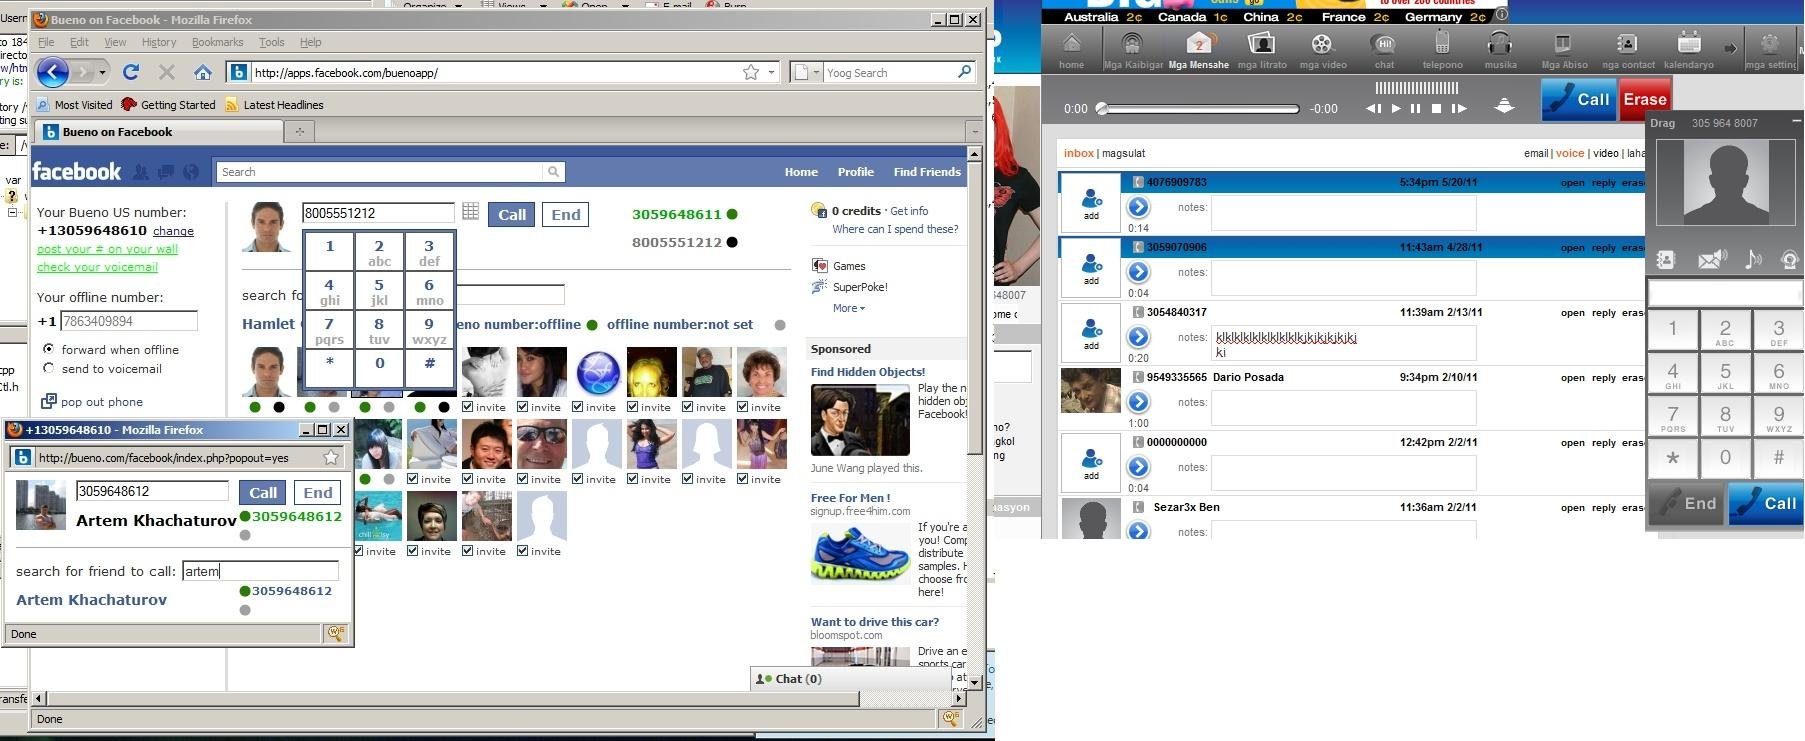Screen dimensions: 1805x741
Task: Minimize the Drag phone widget
Action: [1796, 122]
